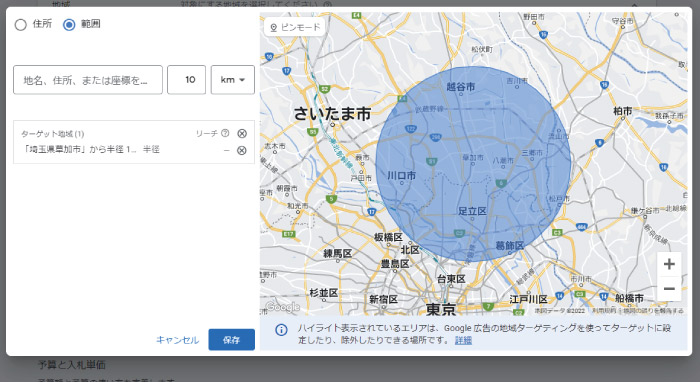The image size is (700, 382).
Task: Remove all target locations with header X icon
Action: pos(242,133)
